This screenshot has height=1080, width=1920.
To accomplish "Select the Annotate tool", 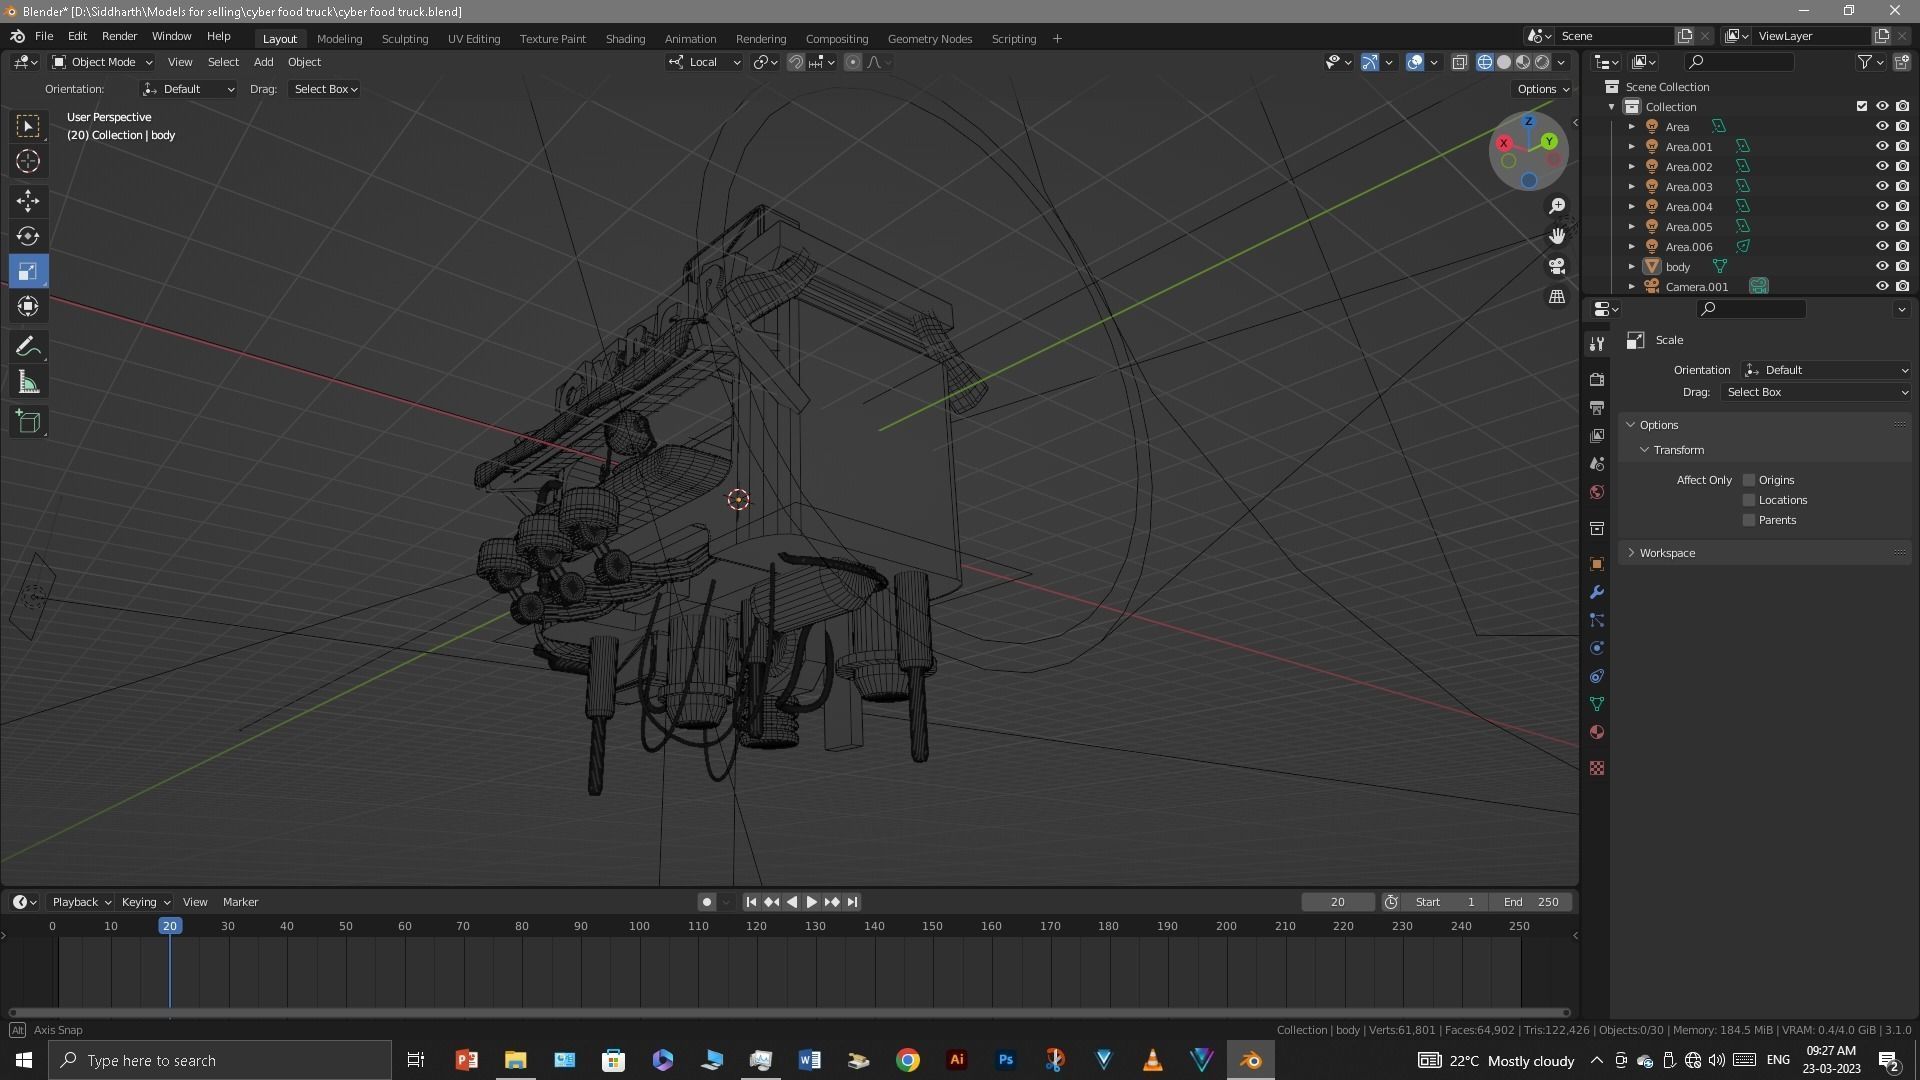I will 28,347.
